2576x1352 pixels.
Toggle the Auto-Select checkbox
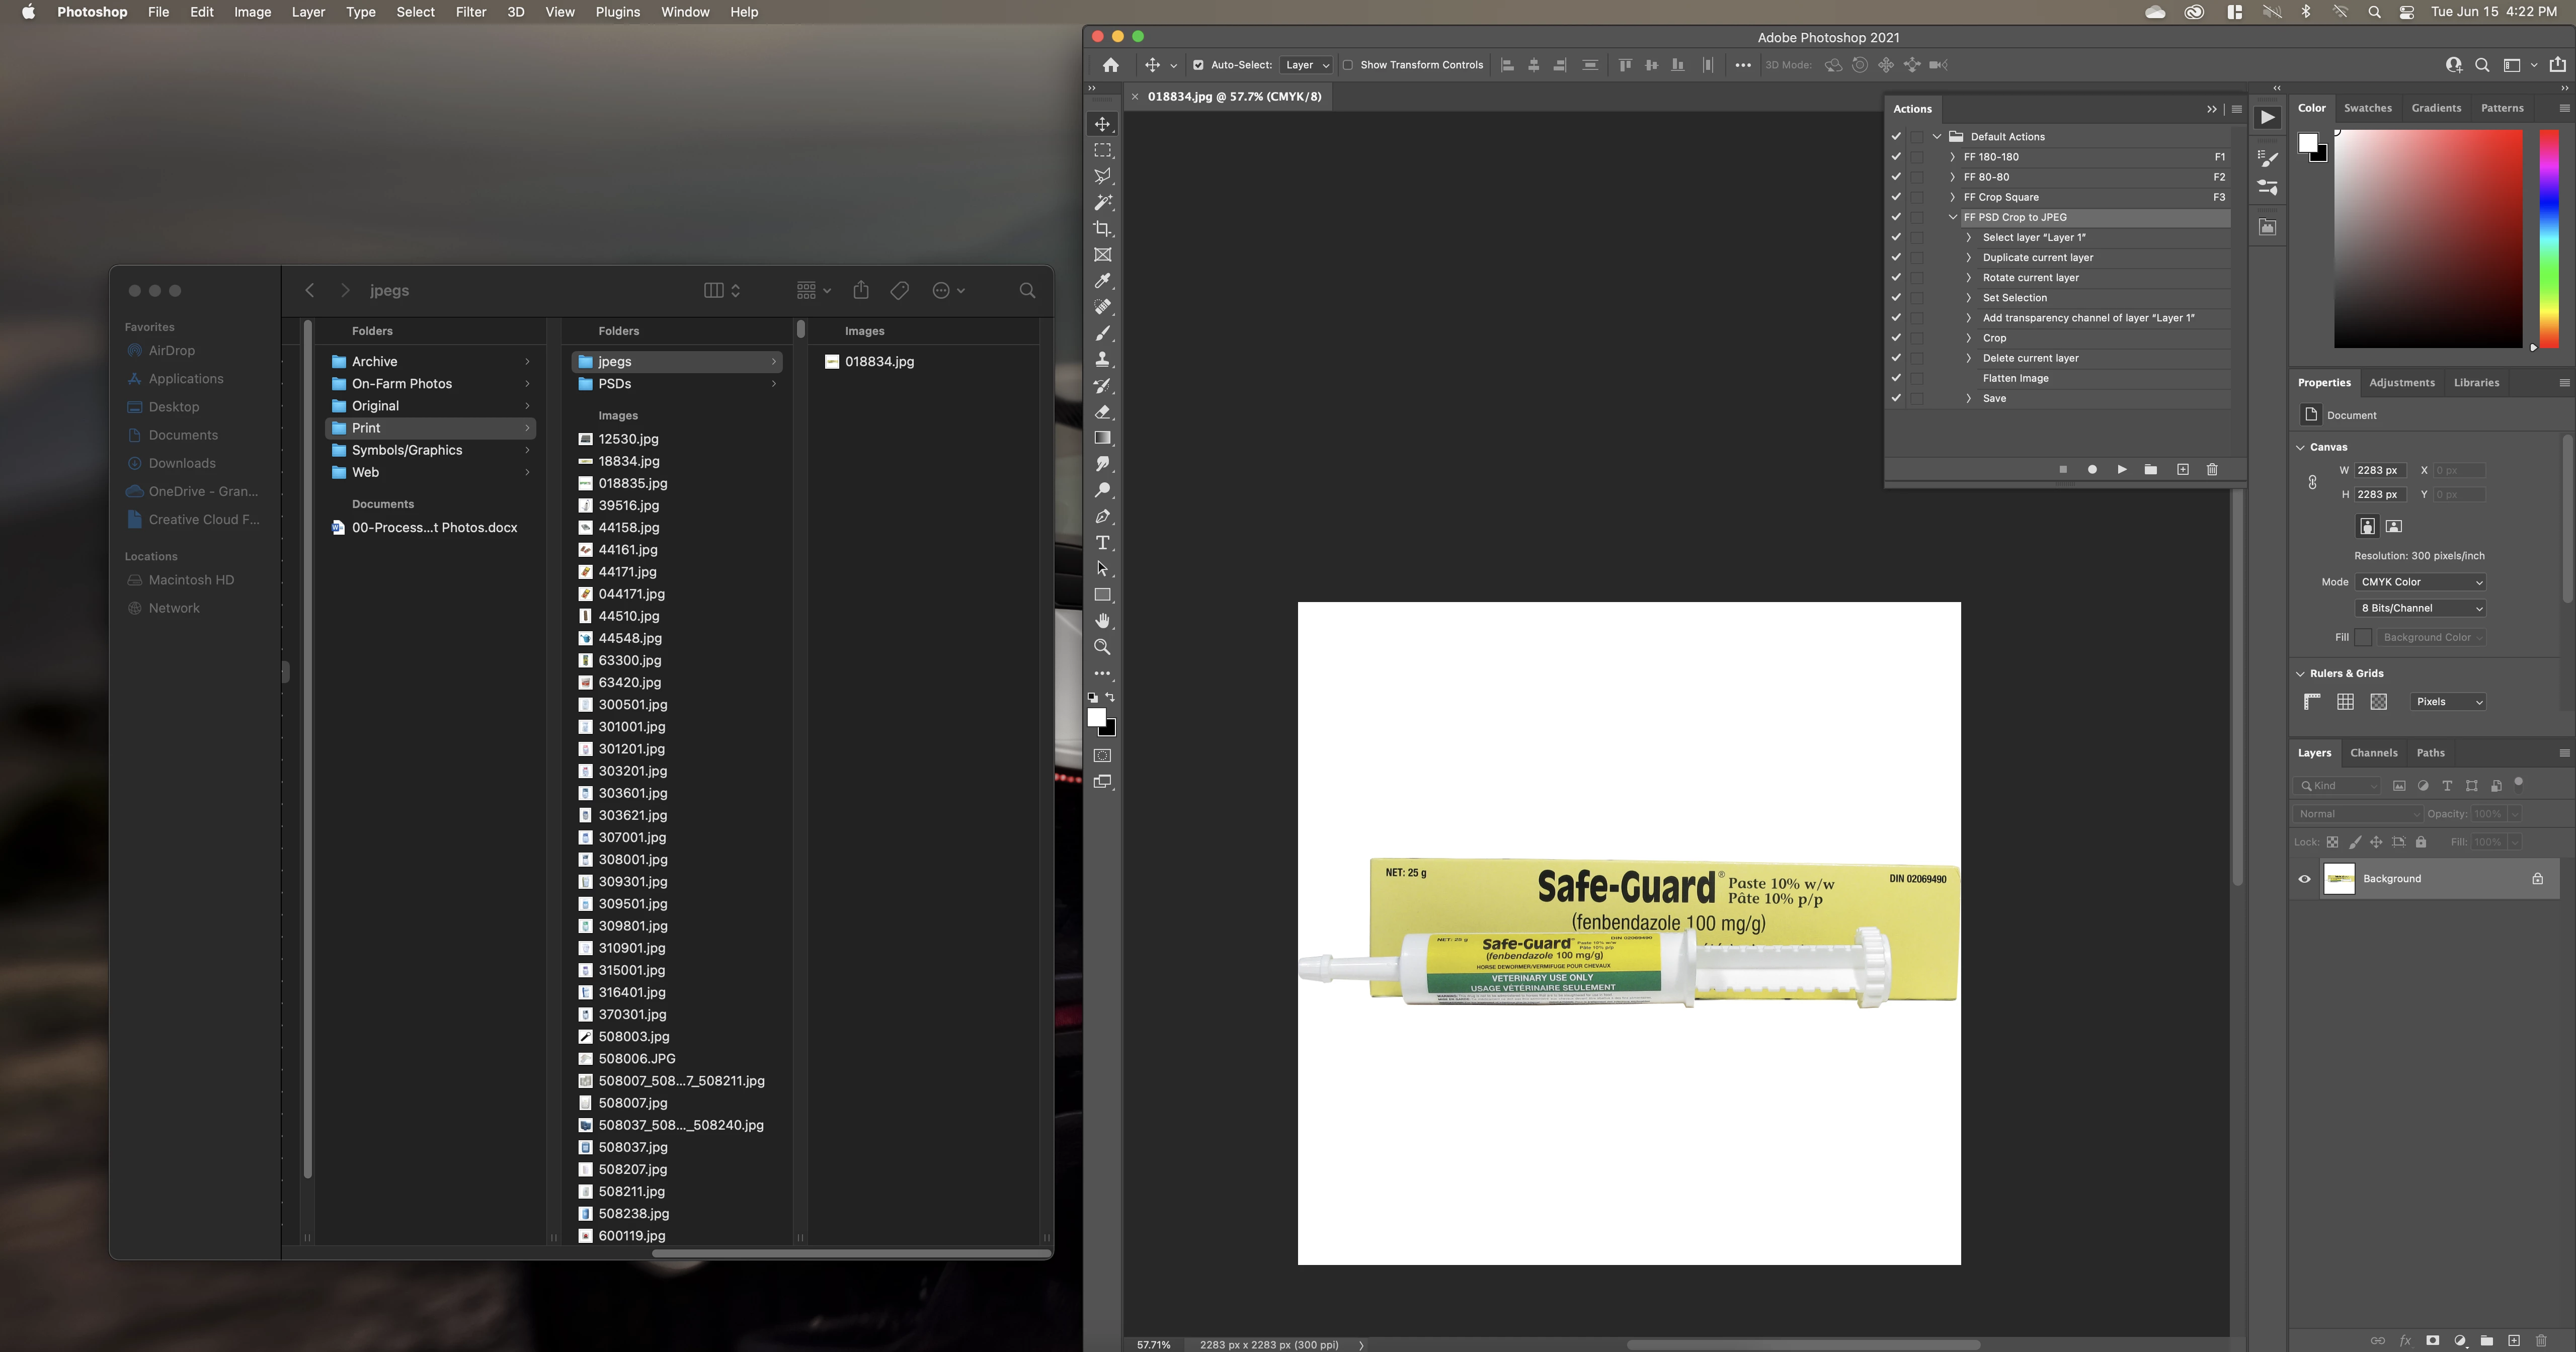1198,65
